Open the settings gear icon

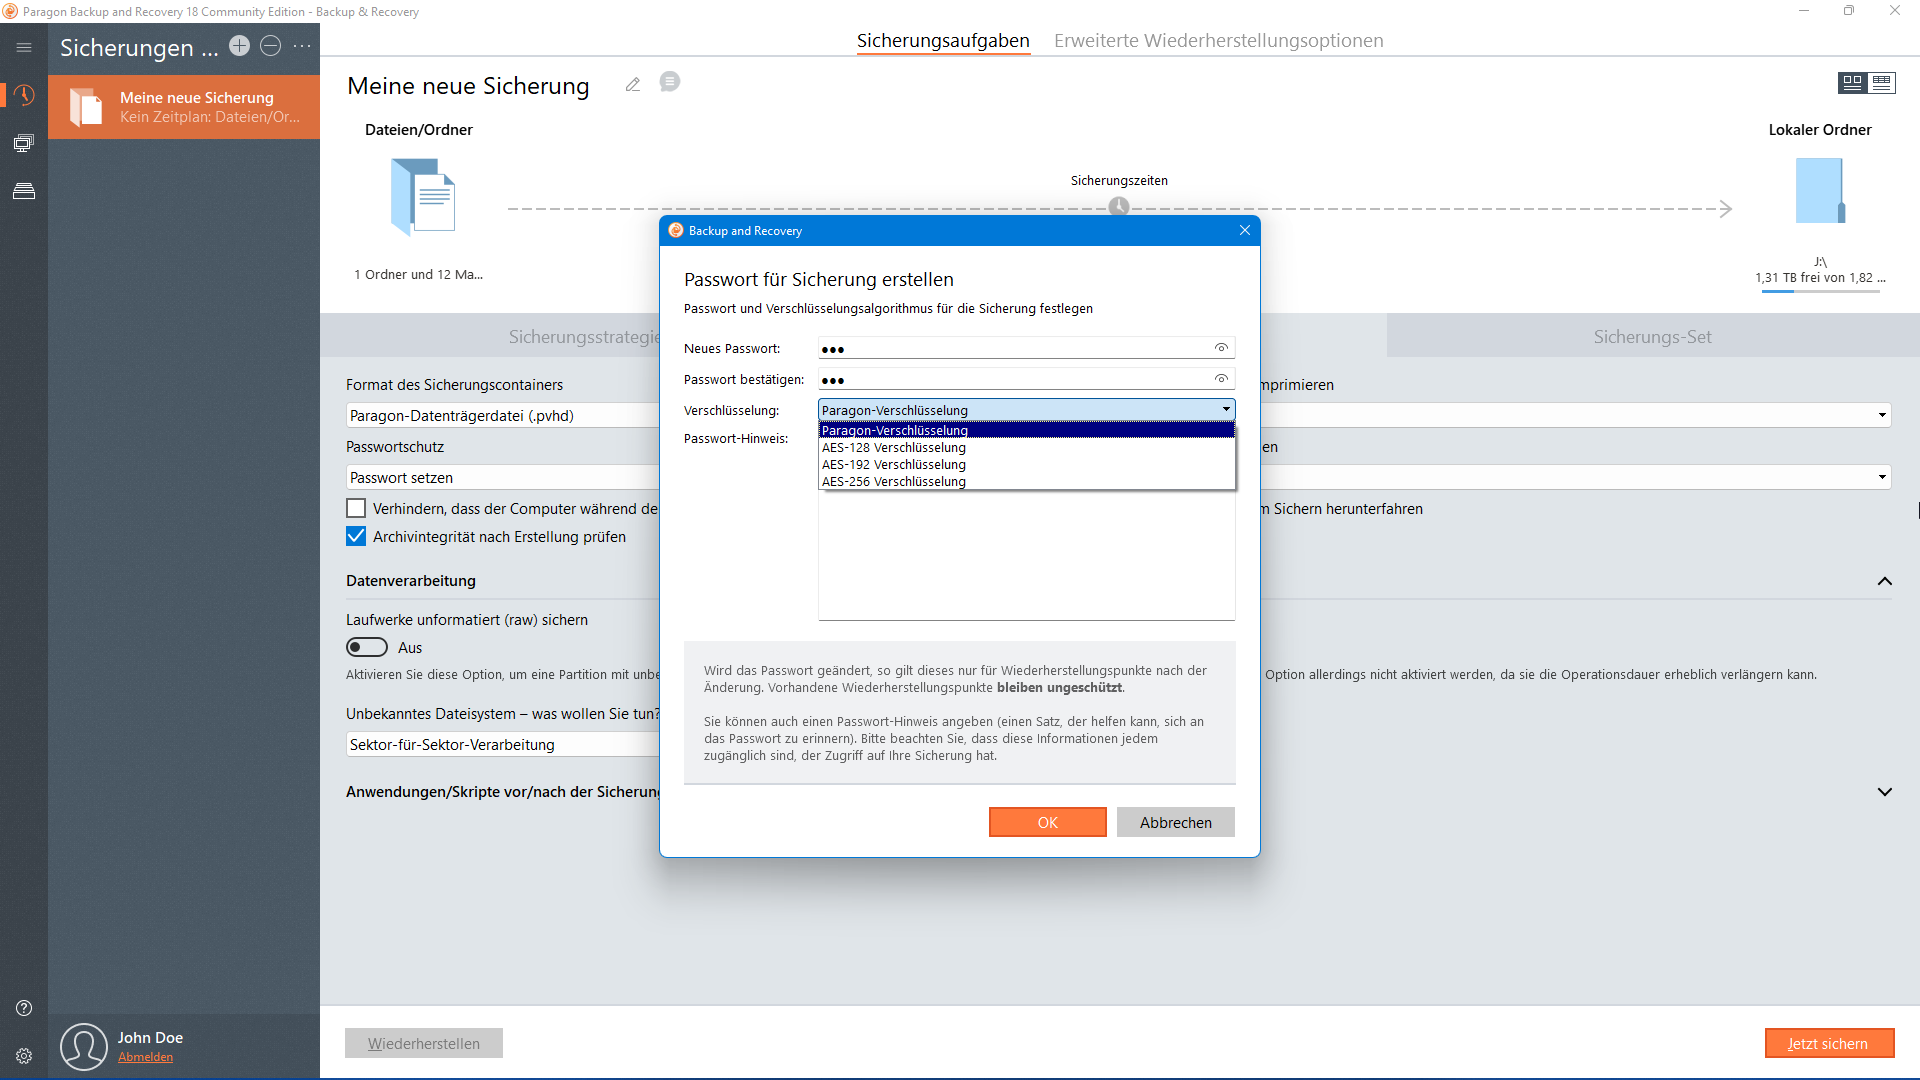tap(24, 1056)
